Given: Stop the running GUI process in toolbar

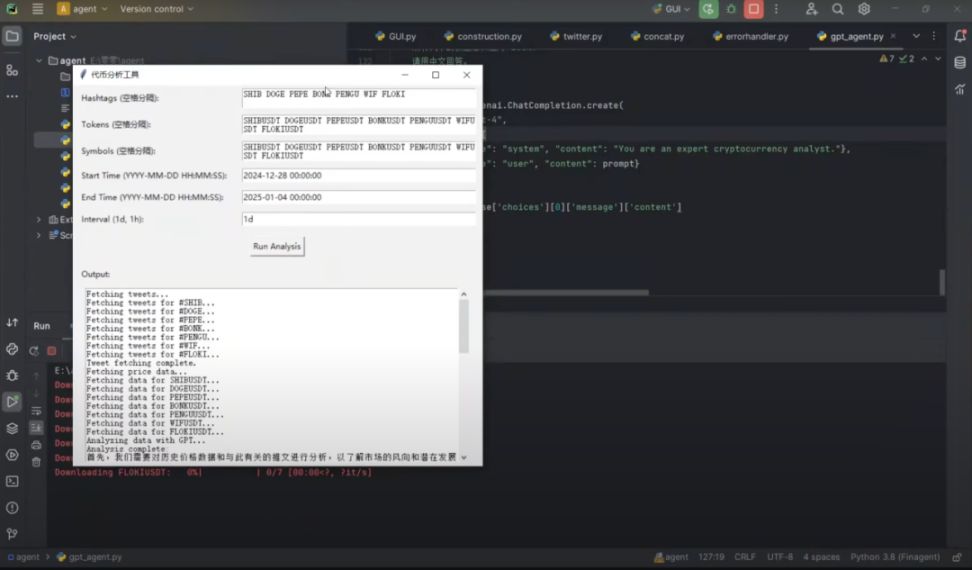Looking at the screenshot, I should (x=754, y=9).
